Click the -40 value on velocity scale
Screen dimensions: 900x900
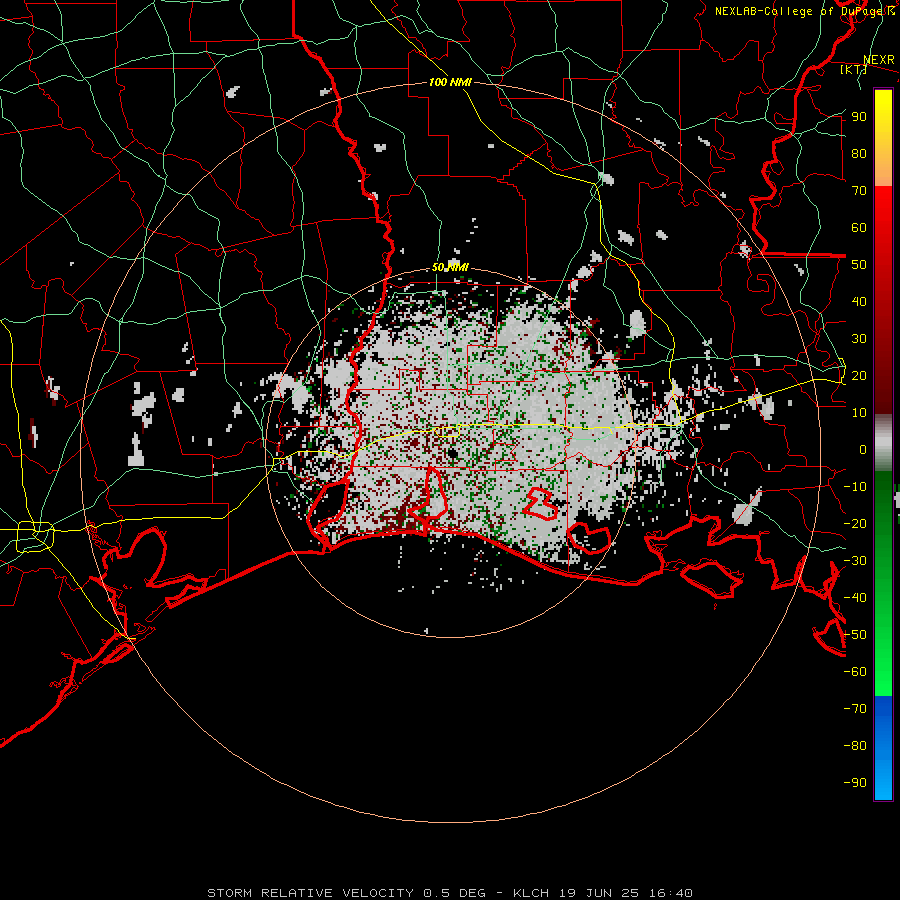[855, 598]
